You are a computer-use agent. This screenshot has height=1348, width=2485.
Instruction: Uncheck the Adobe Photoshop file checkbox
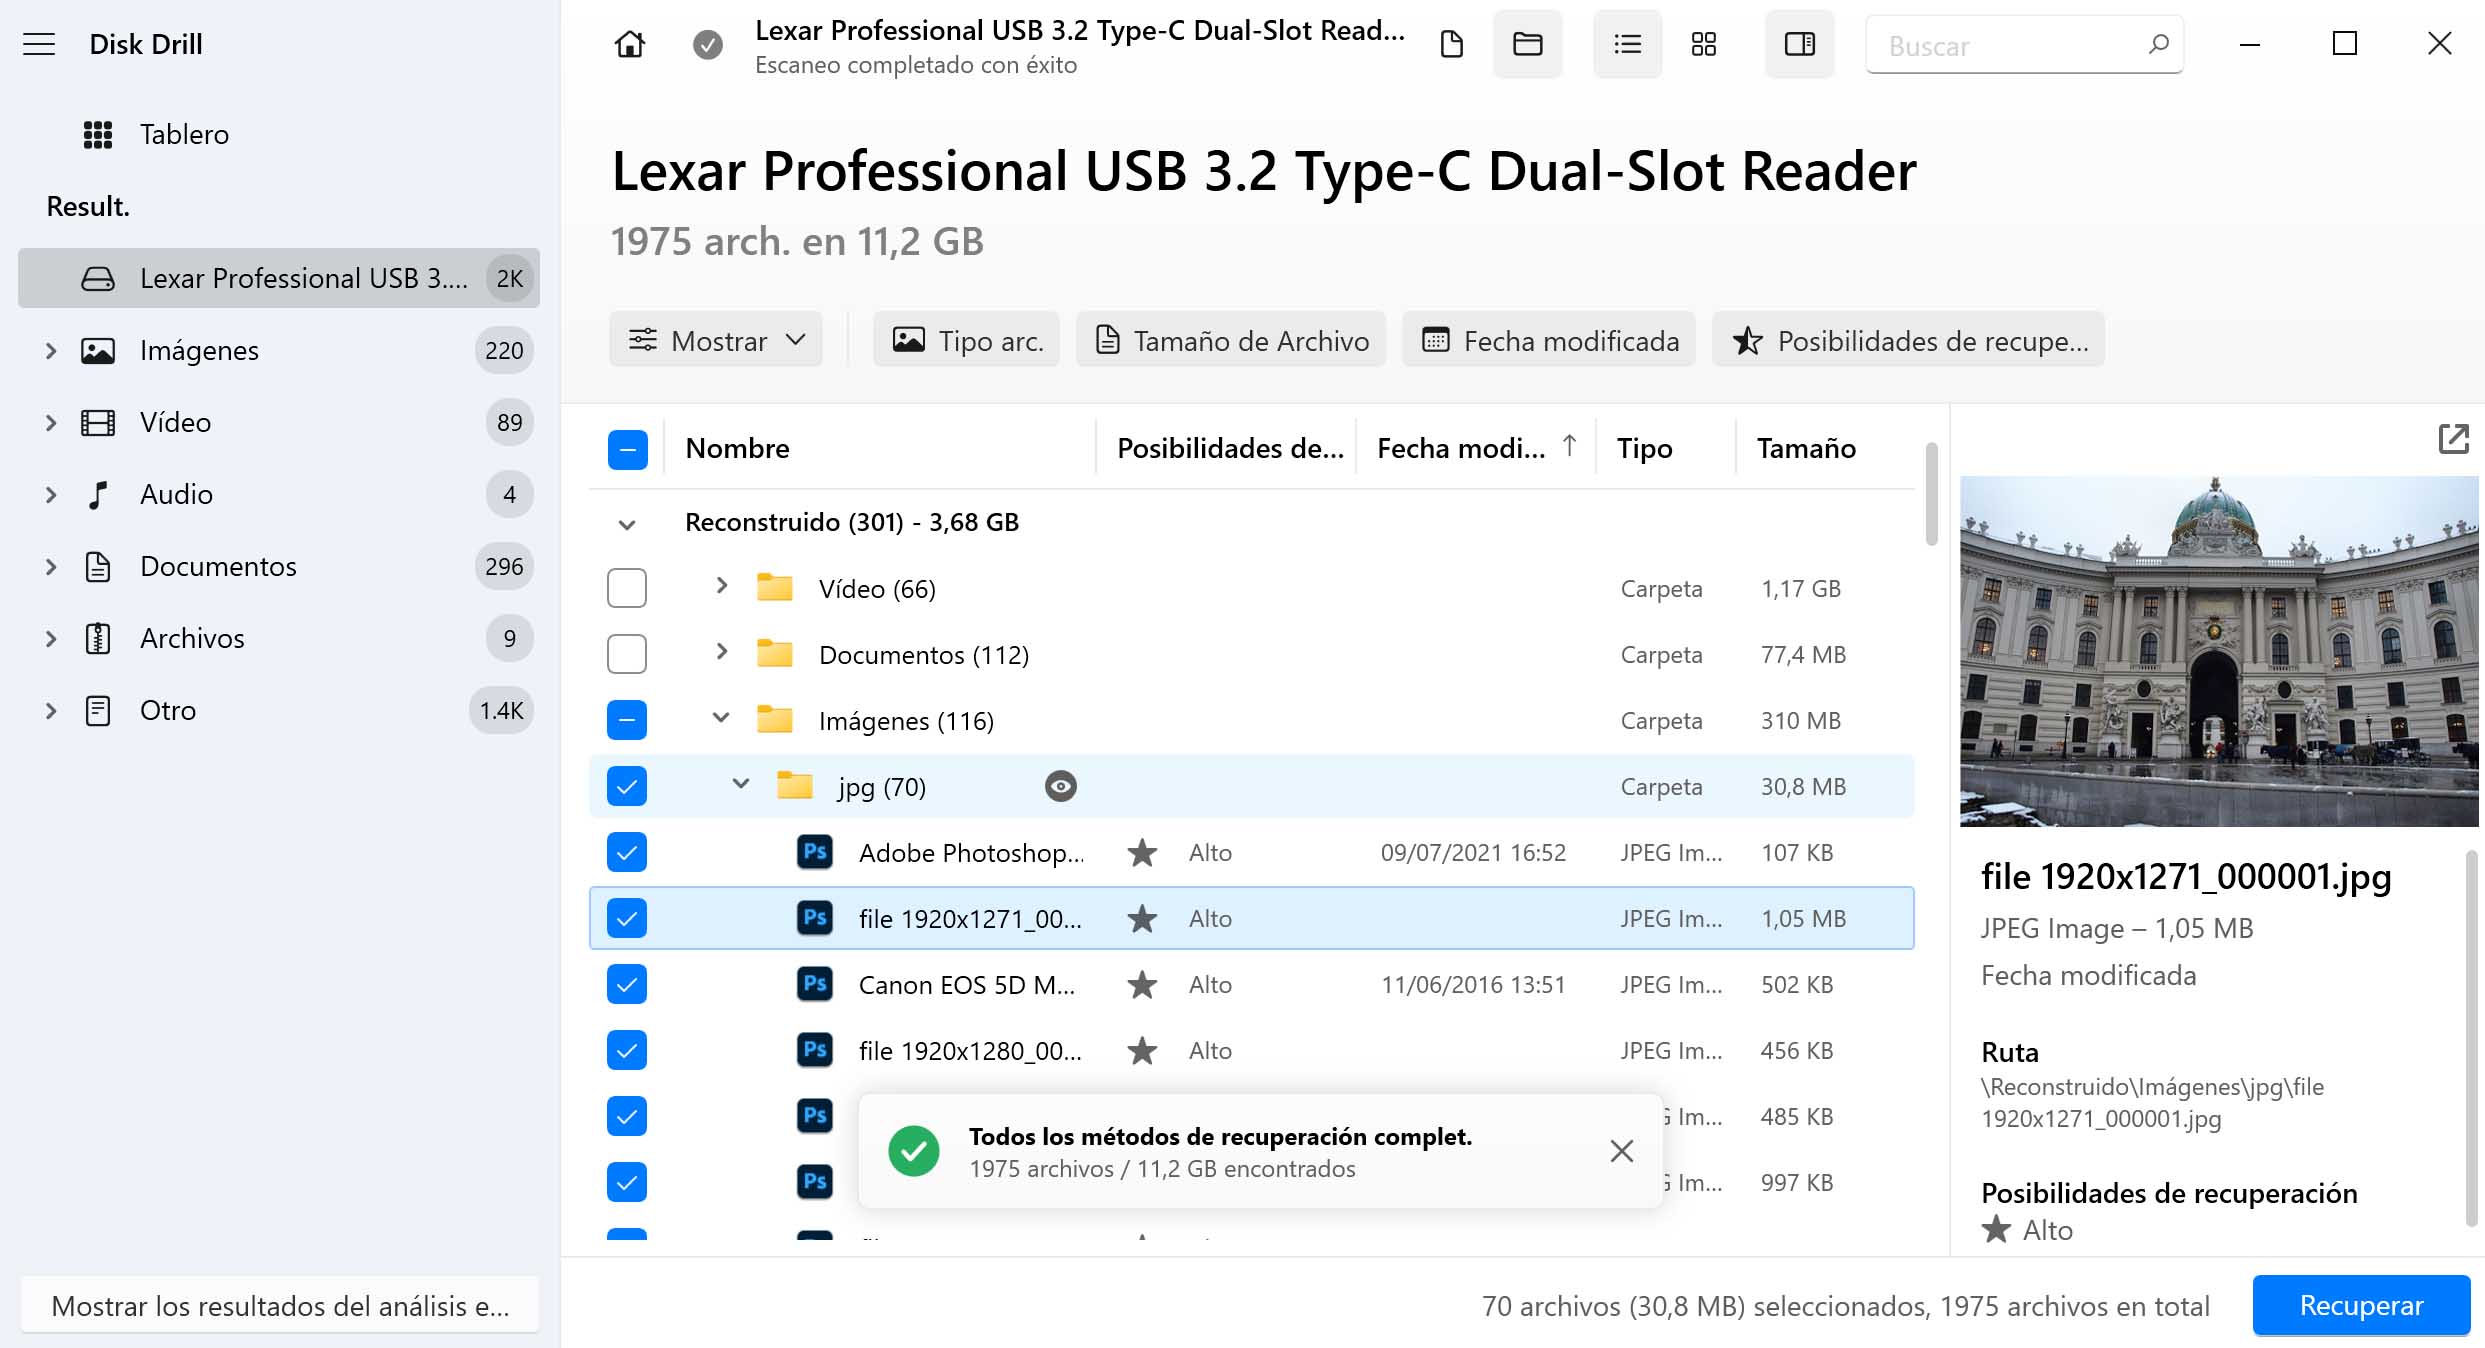coord(627,852)
